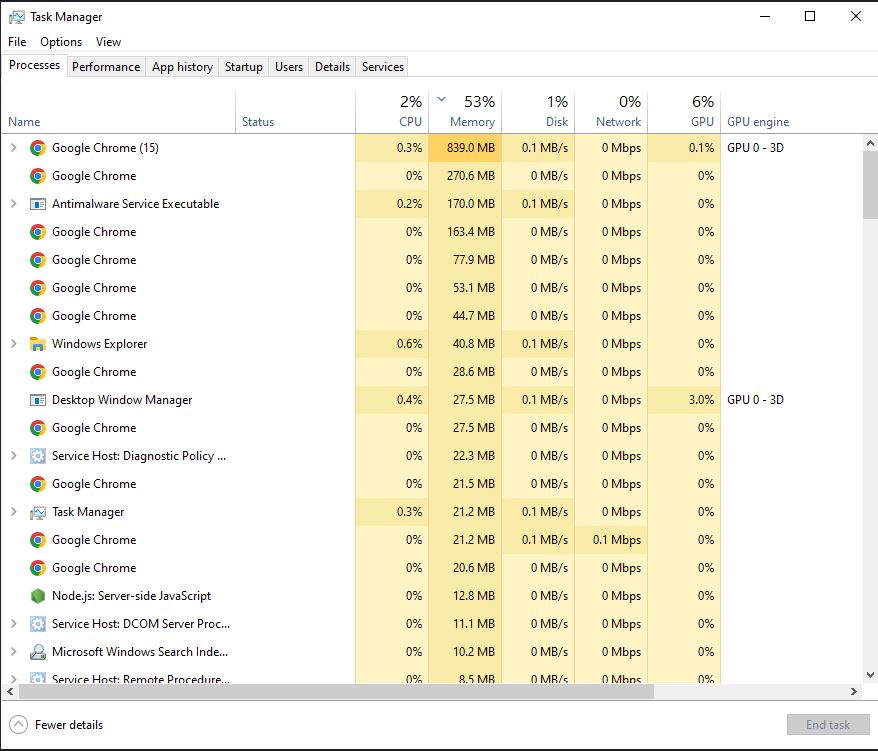Open the View menu
878x751 pixels.
108,42
